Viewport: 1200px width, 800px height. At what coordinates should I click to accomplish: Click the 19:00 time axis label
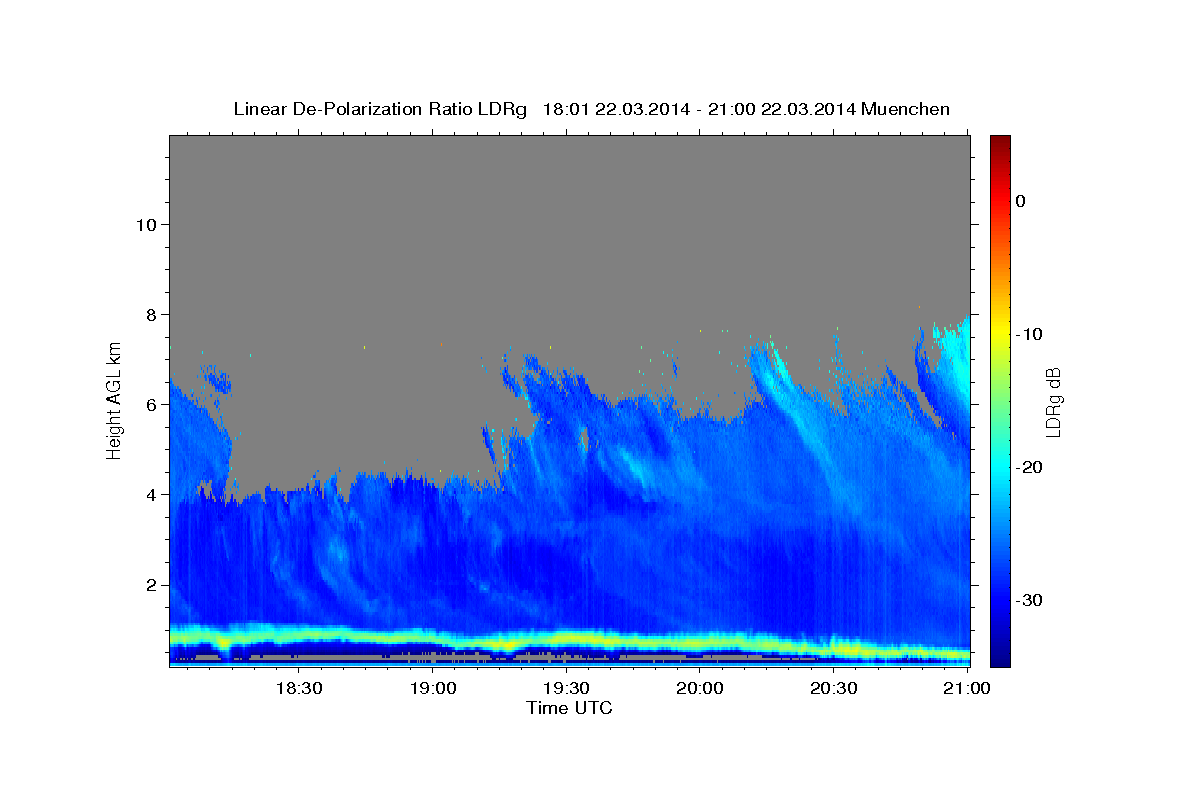(x=433, y=689)
